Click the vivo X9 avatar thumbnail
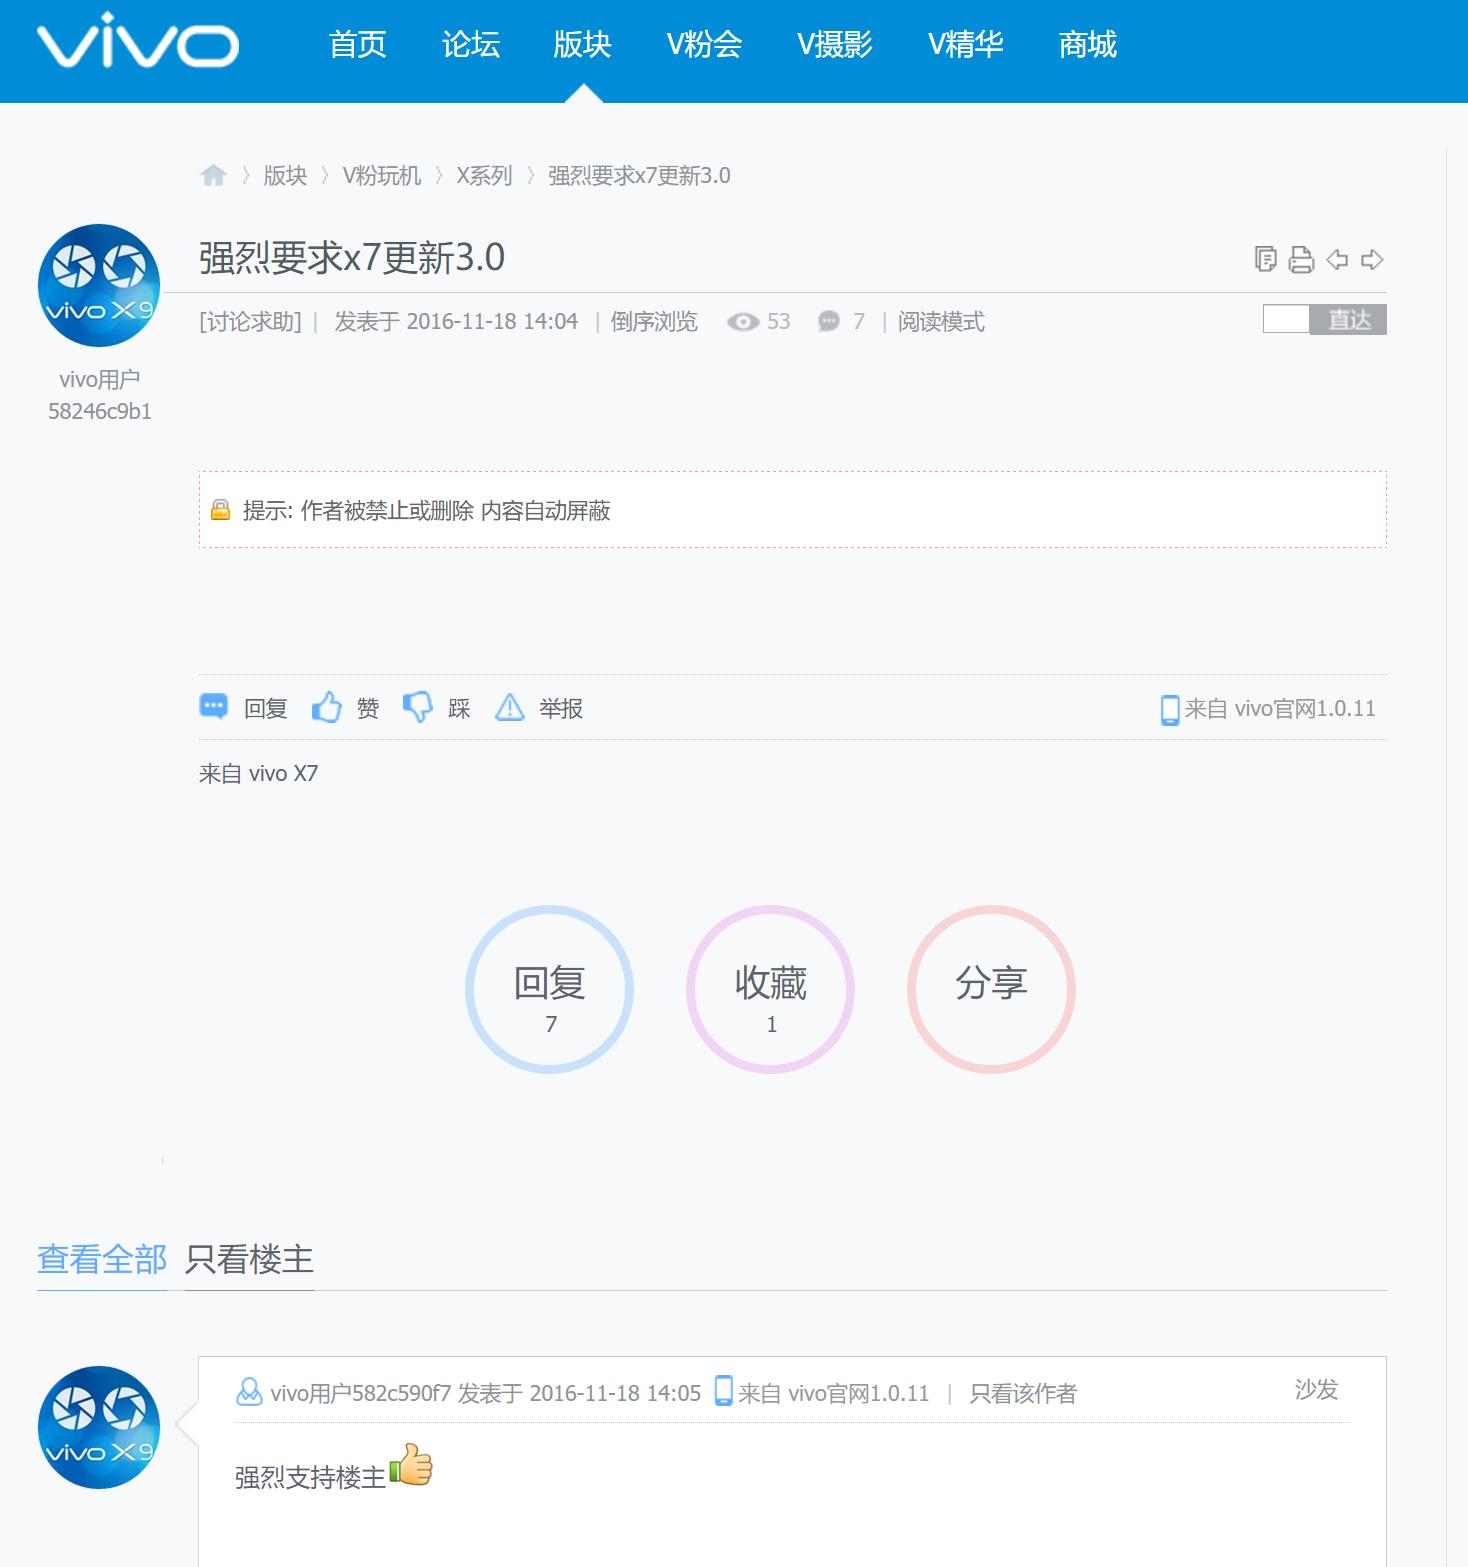 [x=97, y=285]
